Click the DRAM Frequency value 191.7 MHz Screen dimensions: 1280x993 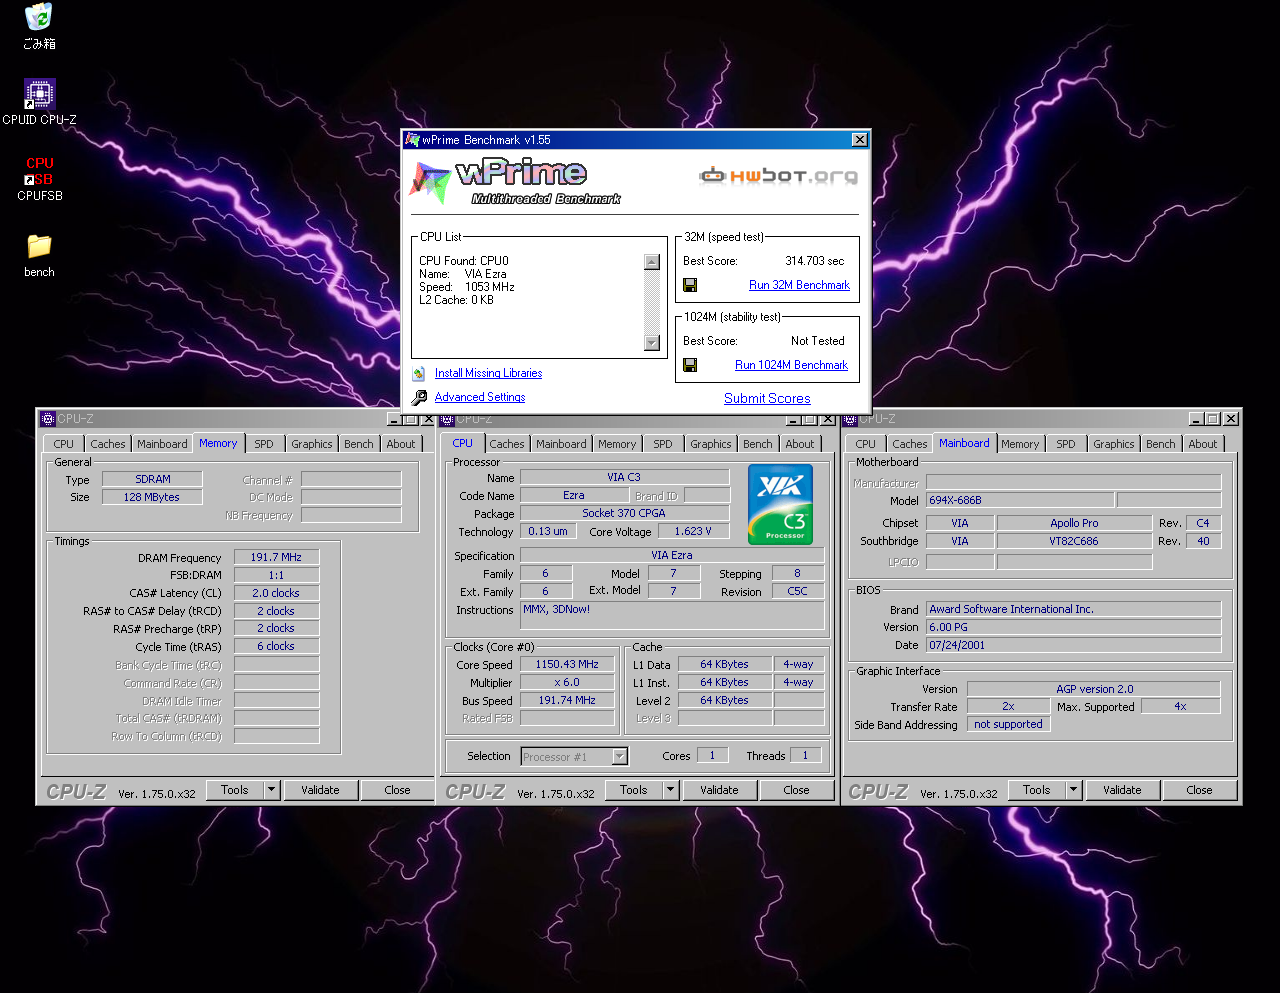(x=276, y=557)
